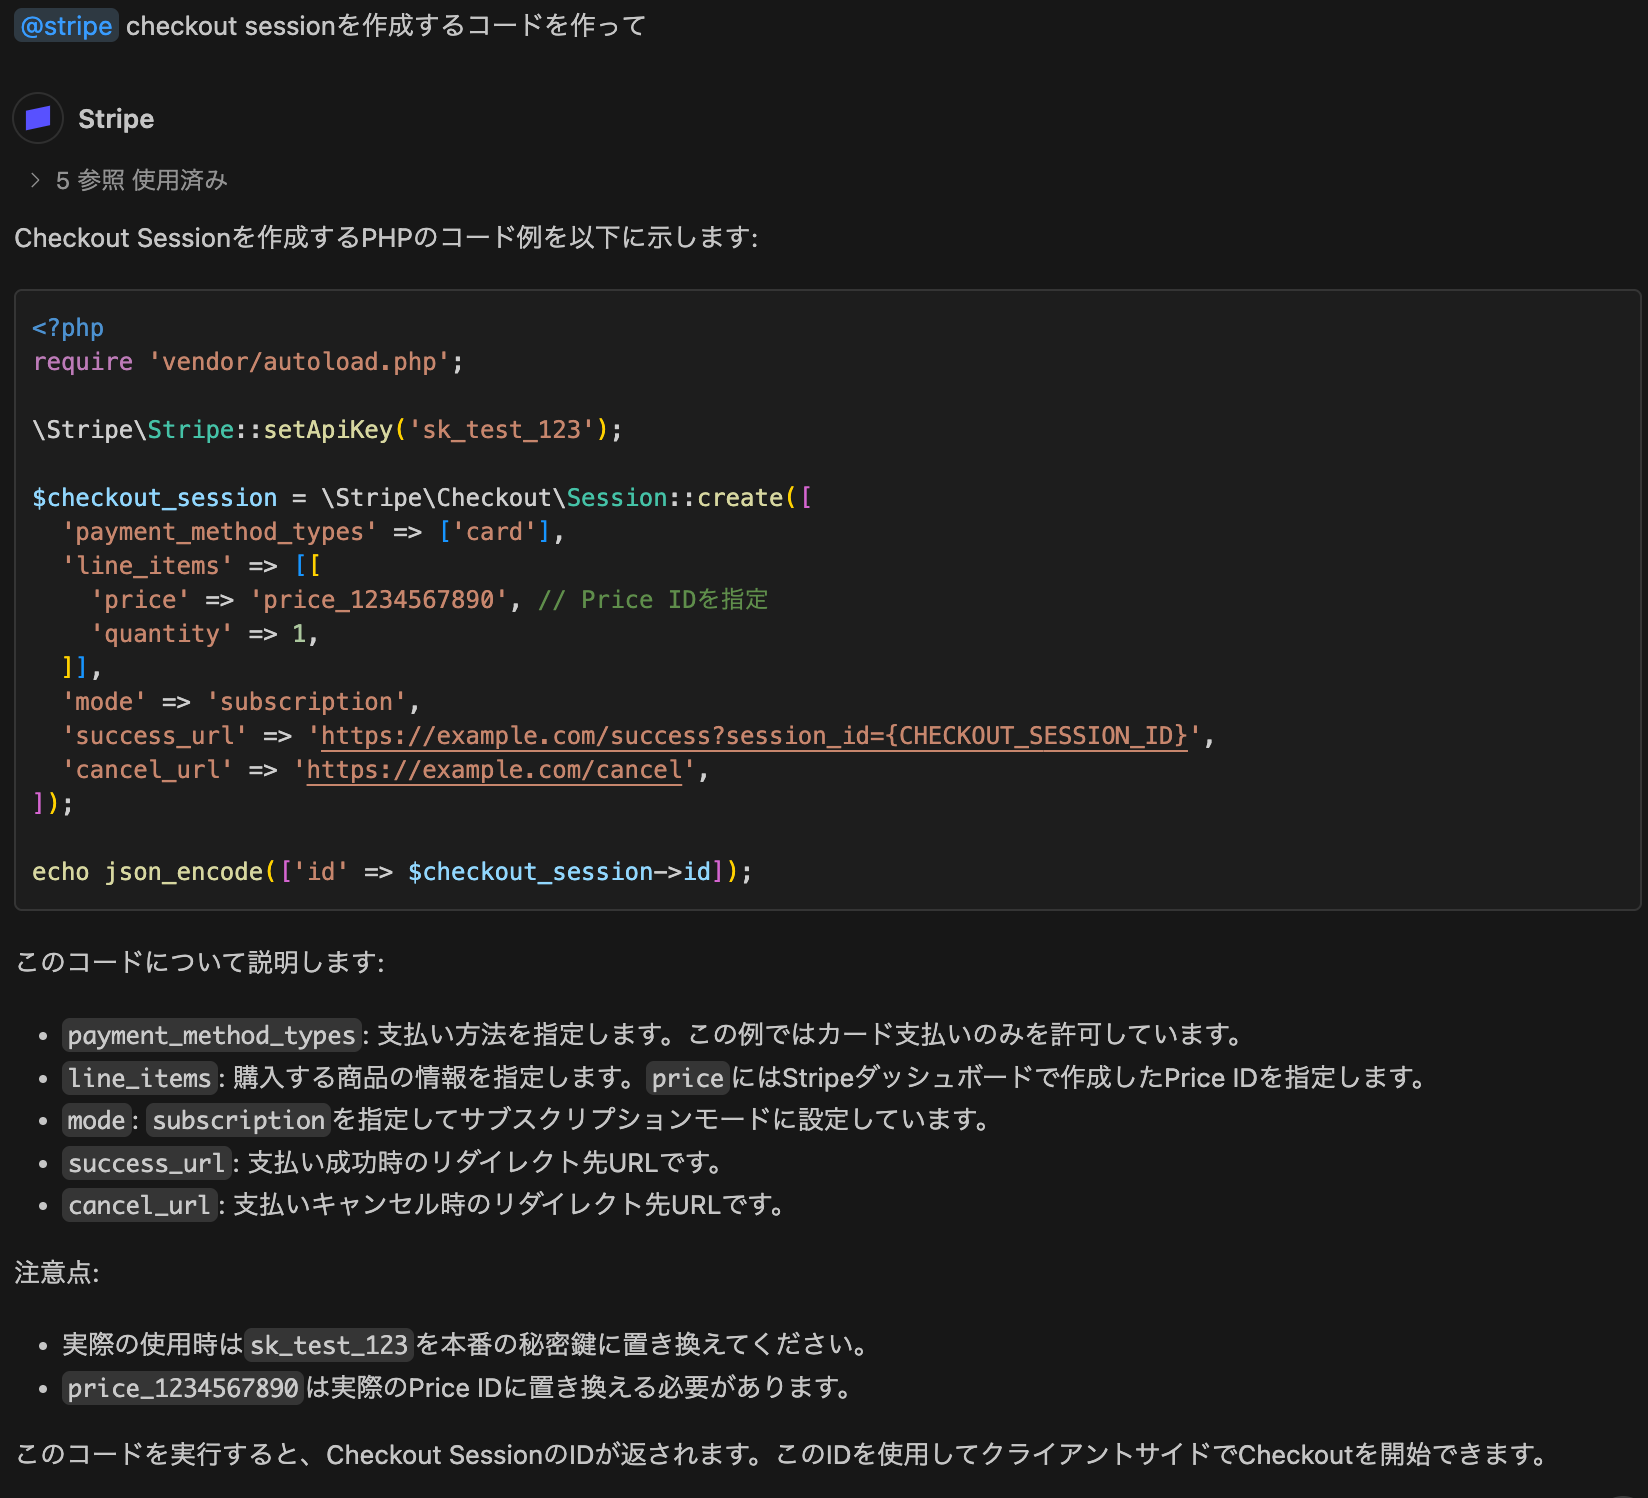Screen dimensions: 1648x1498
Task: Click the chevron beside "5 参照"
Action: coord(36,180)
